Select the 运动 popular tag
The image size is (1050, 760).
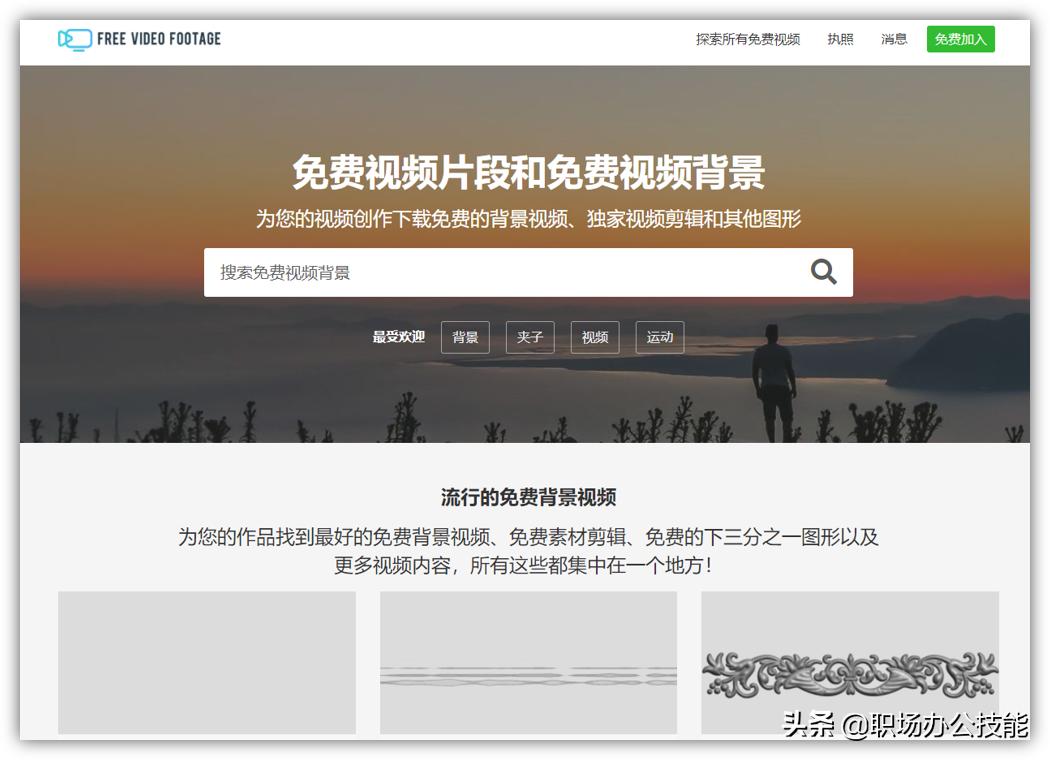[659, 337]
